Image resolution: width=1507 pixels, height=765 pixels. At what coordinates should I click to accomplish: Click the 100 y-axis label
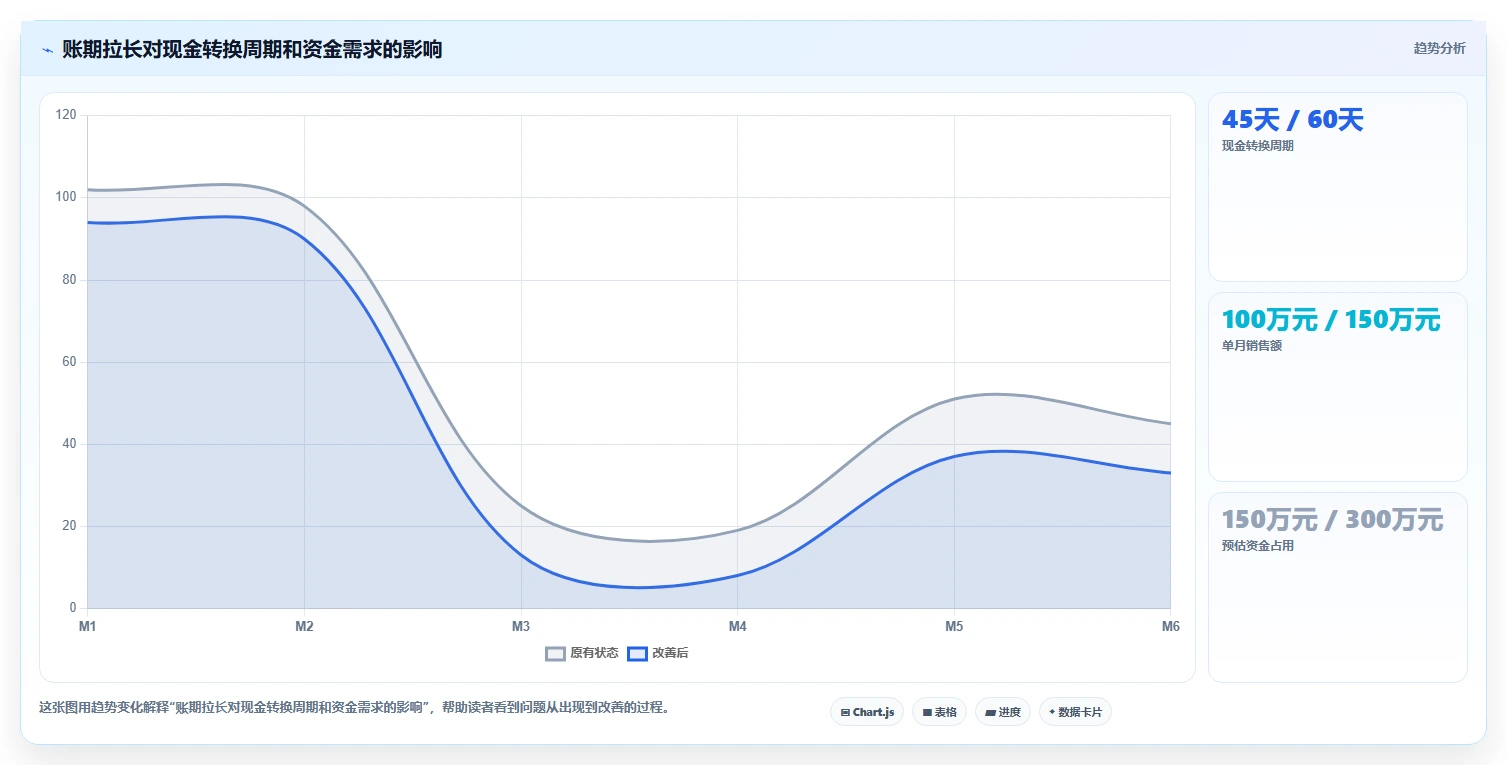click(x=66, y=197)
